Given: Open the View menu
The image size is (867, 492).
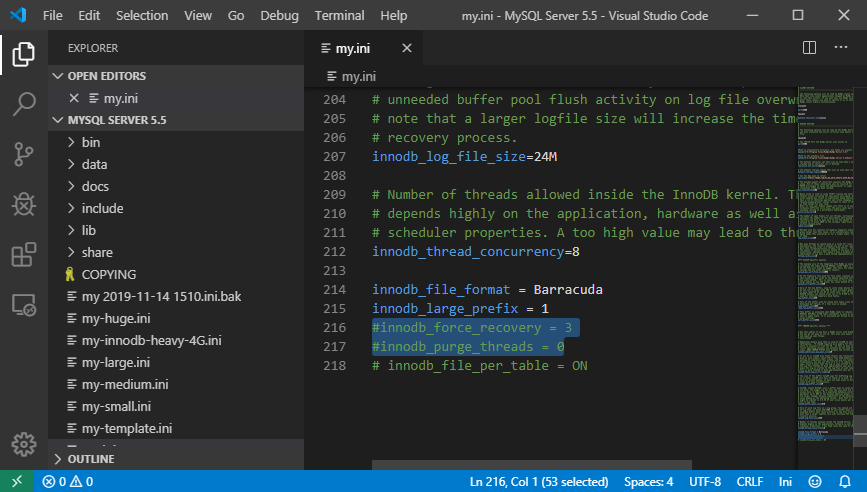Looking at the screenshot, I should (x=198, y=15).
